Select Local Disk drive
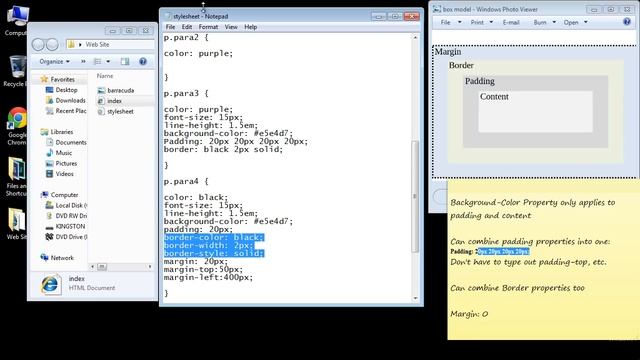Viewport: 640px width, 360px height. point(71,205)
